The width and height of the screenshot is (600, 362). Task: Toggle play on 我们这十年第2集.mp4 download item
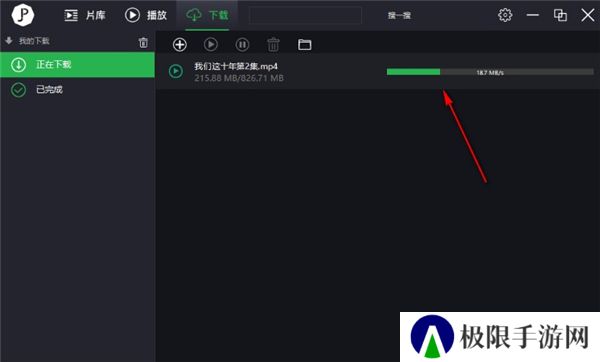[176, 71]
